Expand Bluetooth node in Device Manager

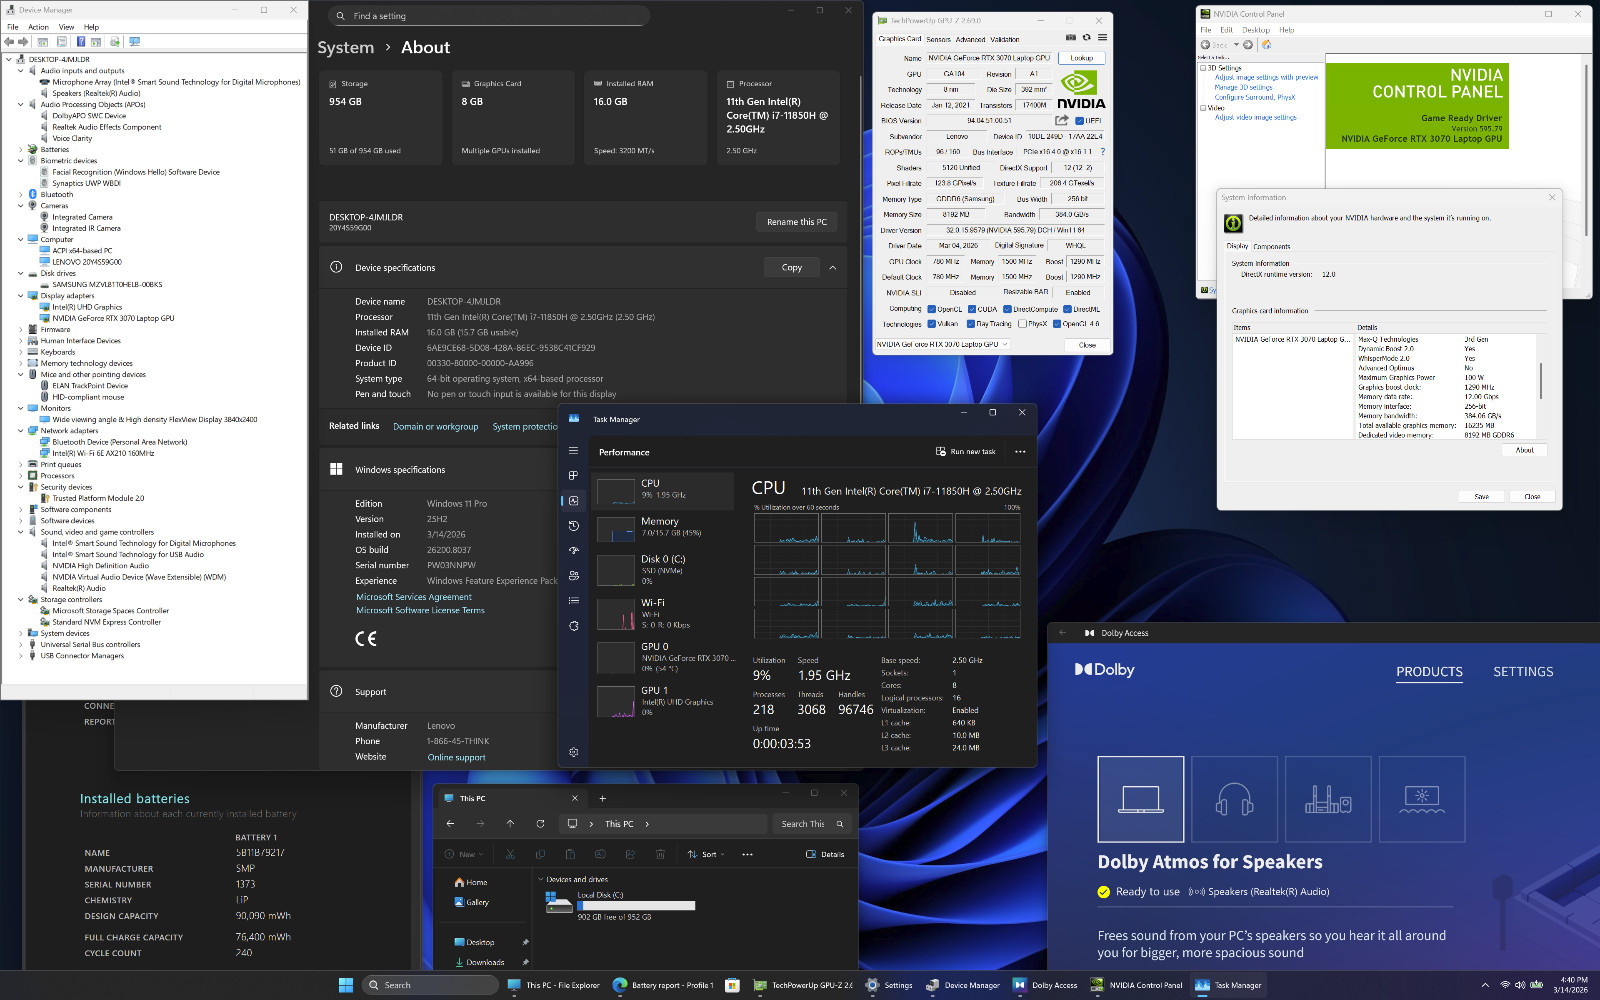point(20,195)
